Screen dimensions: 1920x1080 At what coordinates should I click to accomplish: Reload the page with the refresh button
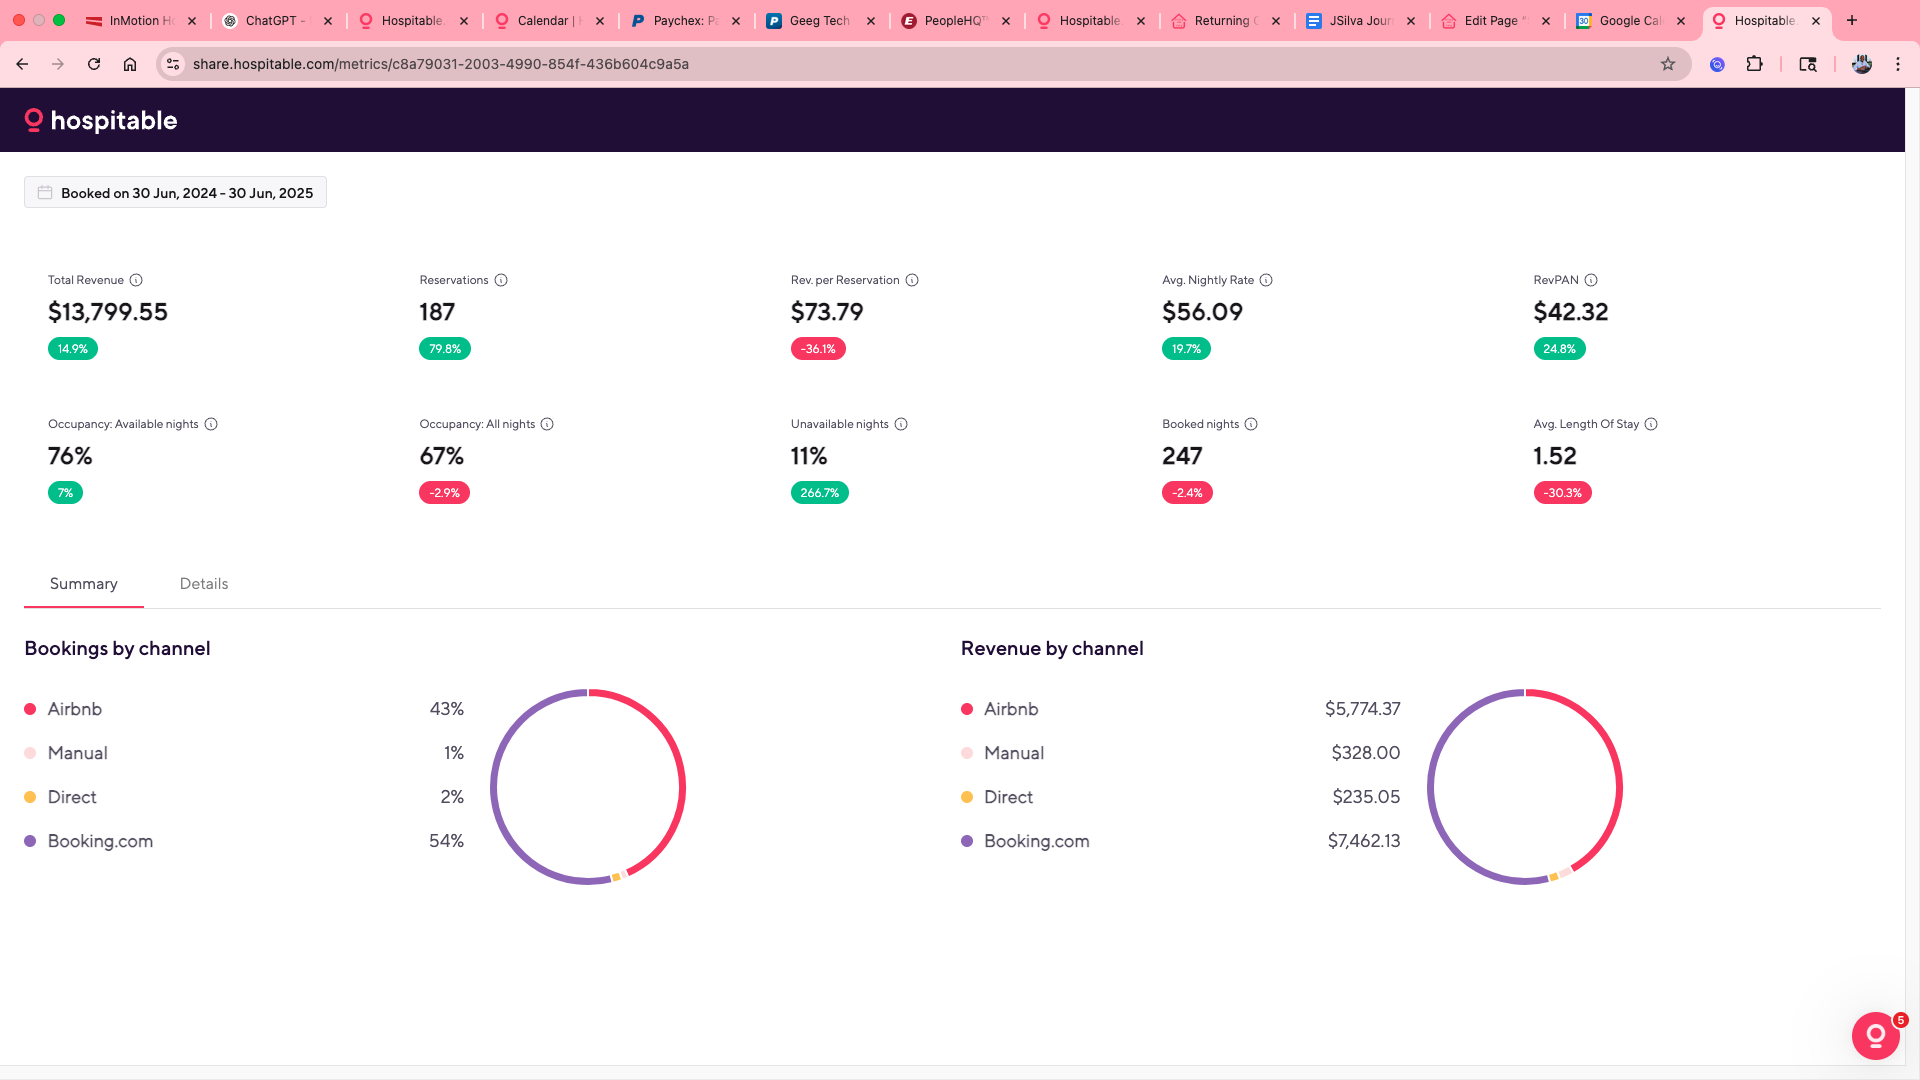94,64
